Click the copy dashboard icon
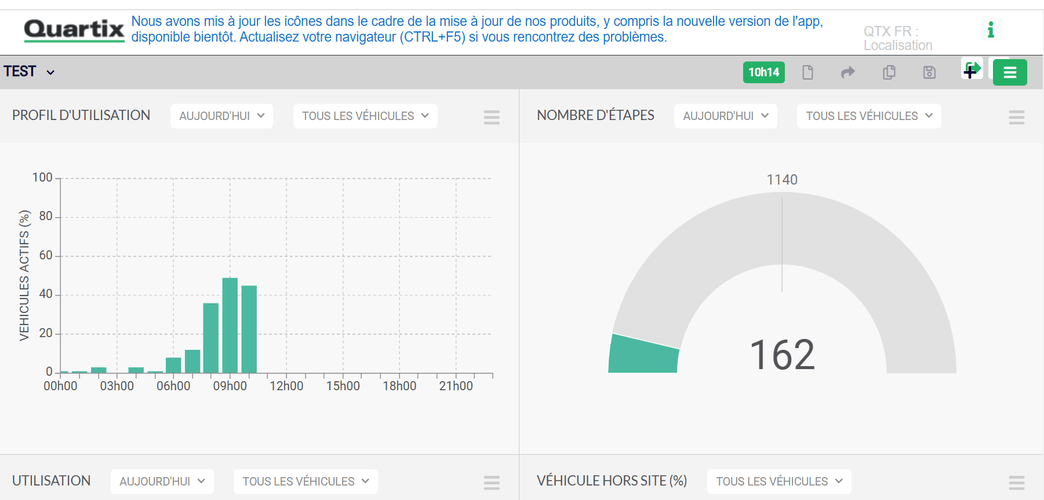The height and width of the screenshot is (500, 1044). click(889, 72)
